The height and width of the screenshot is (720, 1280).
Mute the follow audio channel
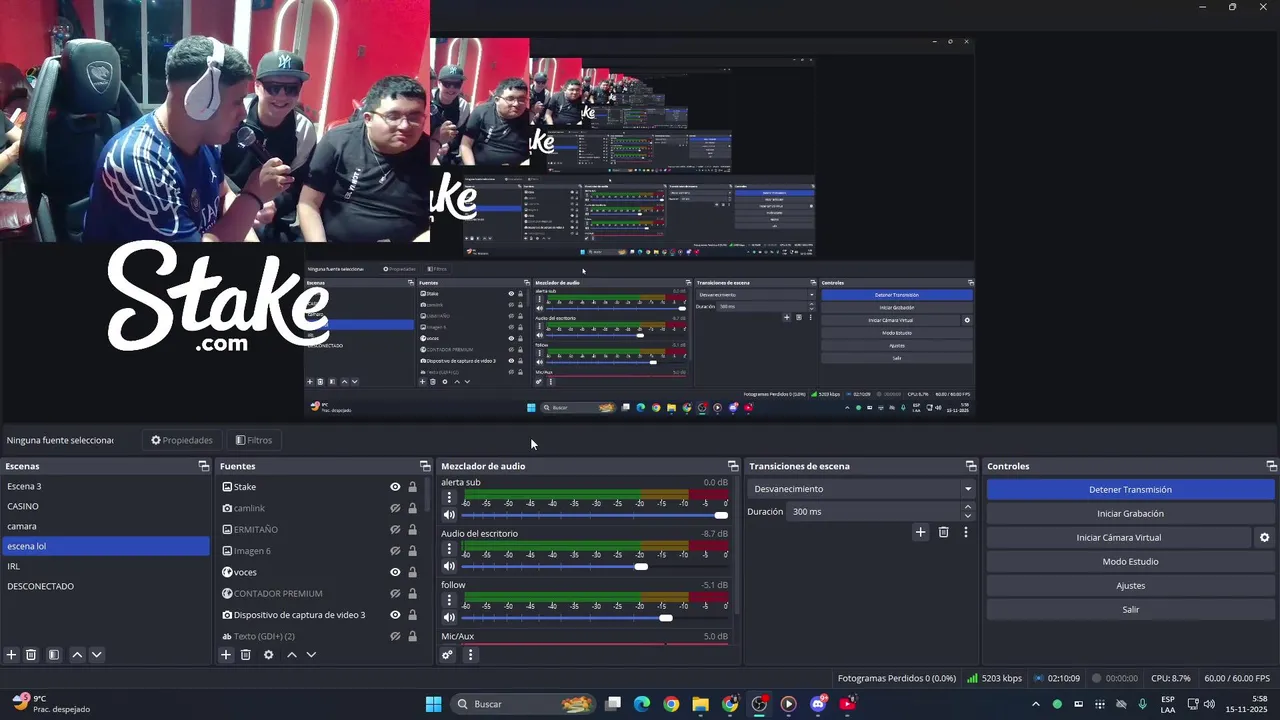pyautogui.click(x=449, y=618)
